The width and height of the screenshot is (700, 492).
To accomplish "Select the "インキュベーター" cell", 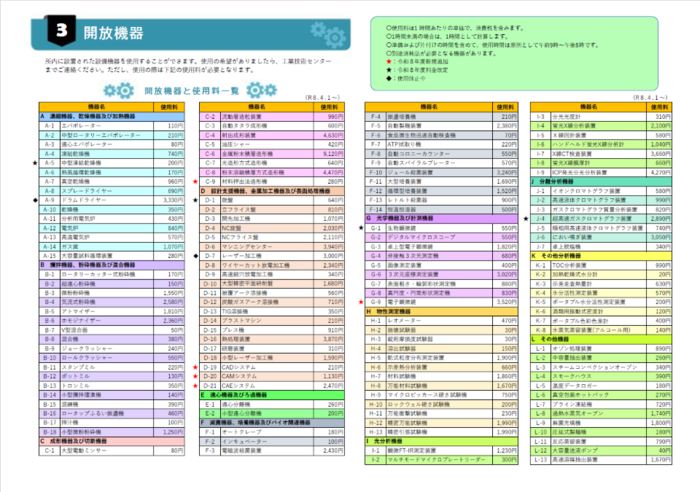I will tap(267, 442).
